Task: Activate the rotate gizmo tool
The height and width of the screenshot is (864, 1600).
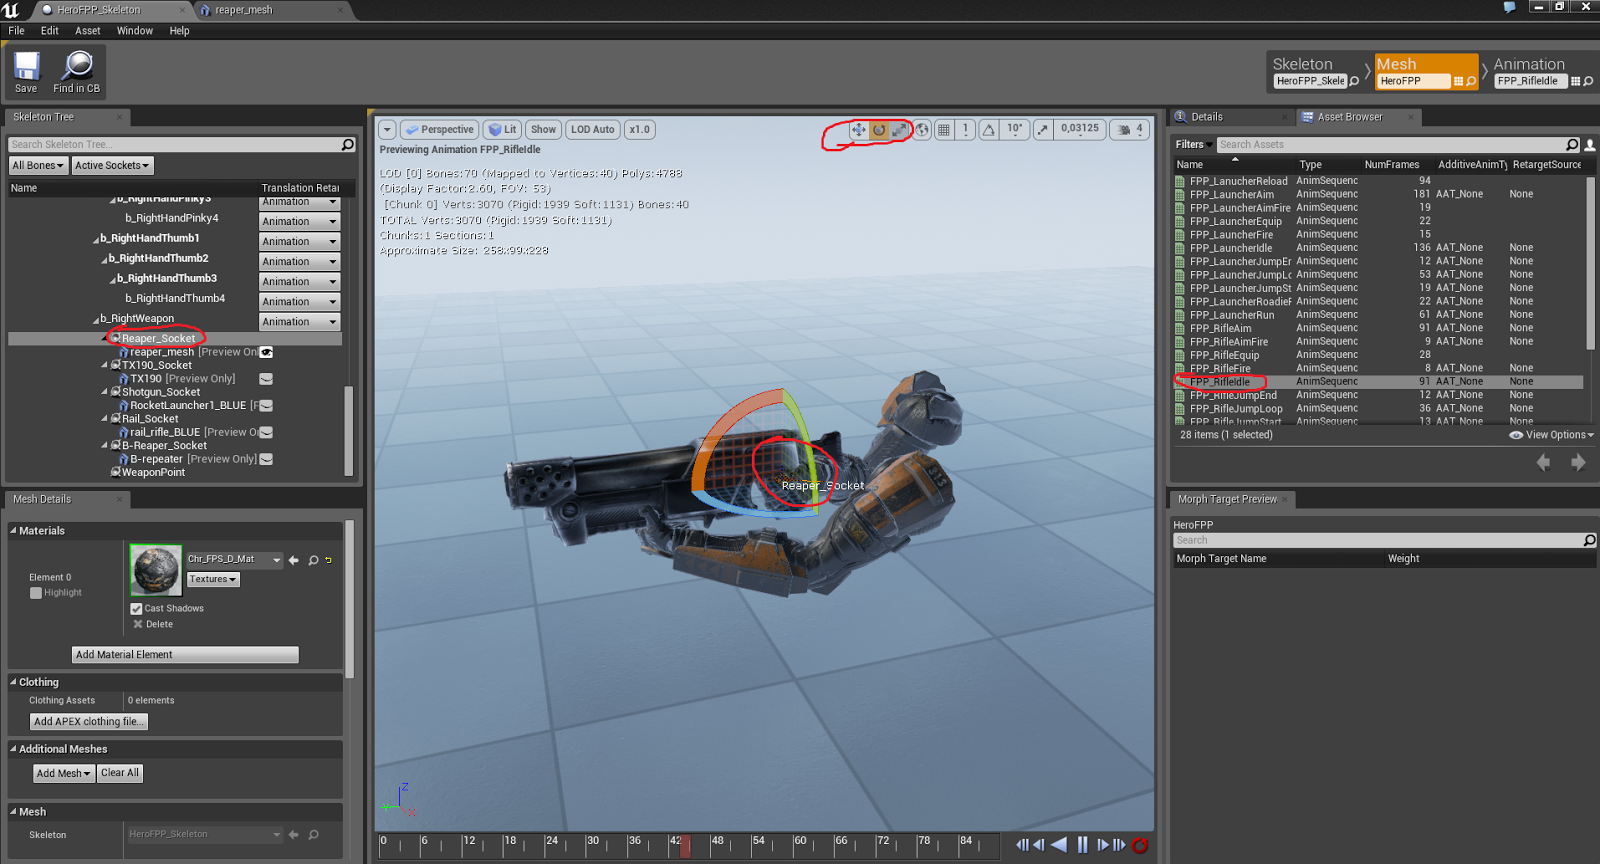Action: pyautogui.click(x=879, y=130)
